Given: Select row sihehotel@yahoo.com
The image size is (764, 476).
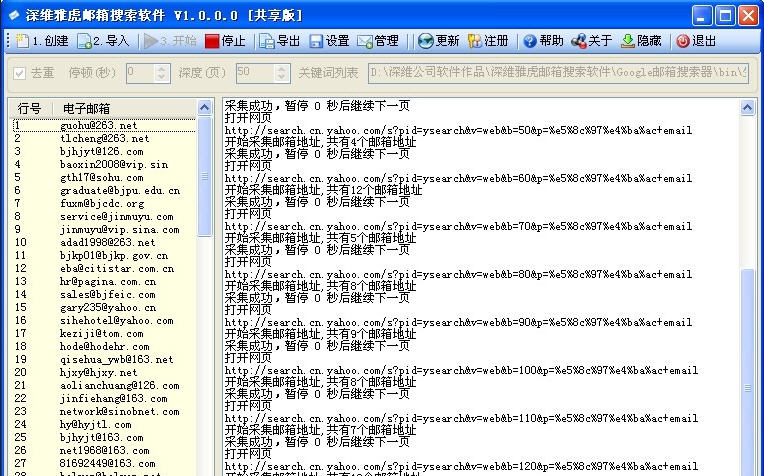Looking at the screenshot, I should [x=103, y=321].
